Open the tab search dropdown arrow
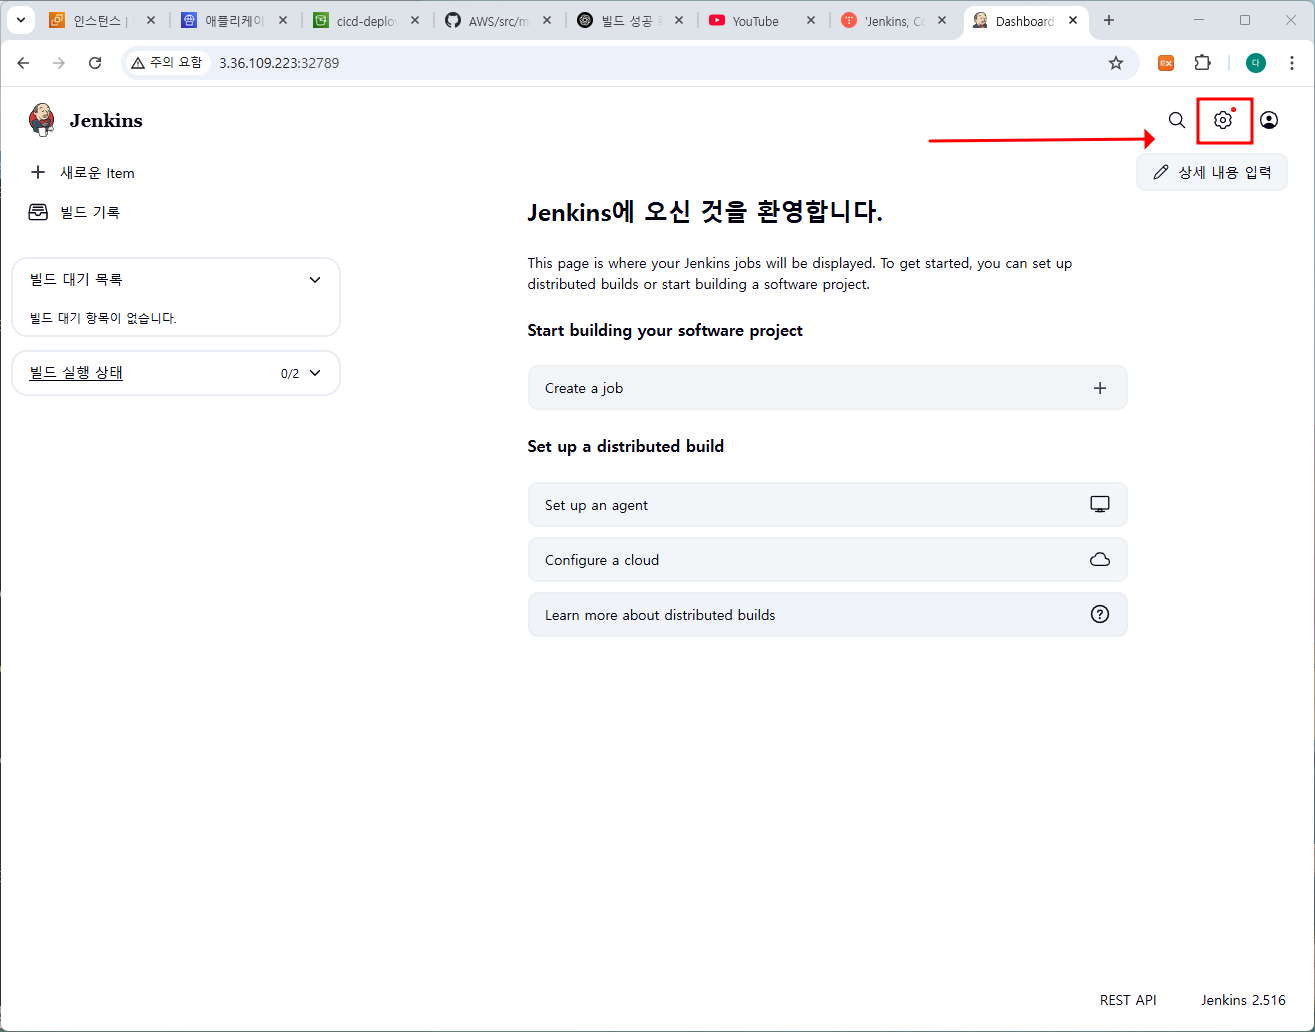Screen dimensions: 1315x1032 point(20,20)
